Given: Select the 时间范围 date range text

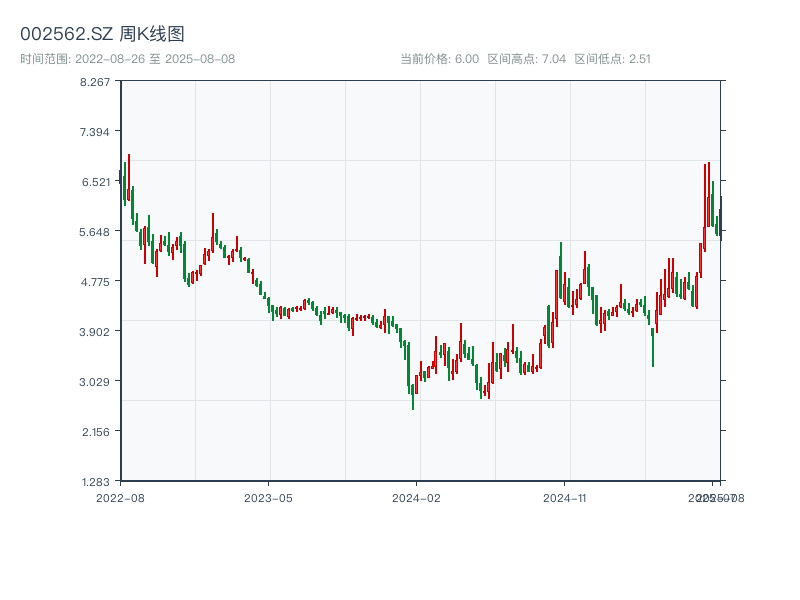Looking at the screenshot, I should (127, 59).
